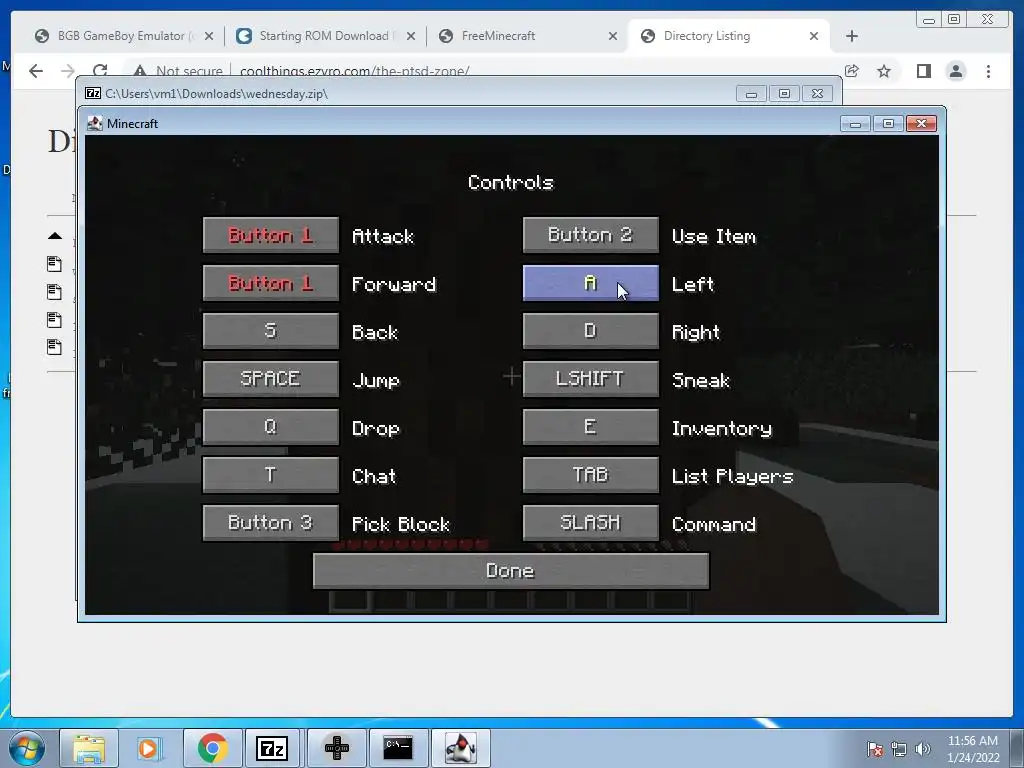This screenshot has width=1024, height=768.
Task: Close the Directory Listing tab
Action: (814, 37)
